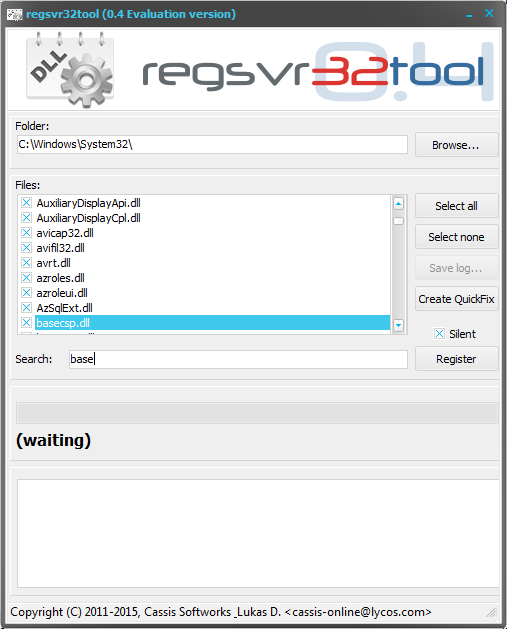
Task: Click the copyright text in status bar
Action: pos(221,612)
